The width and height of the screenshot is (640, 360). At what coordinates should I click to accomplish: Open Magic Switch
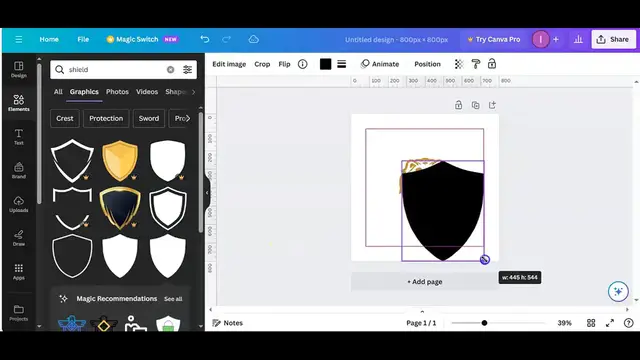pos(142,39)
